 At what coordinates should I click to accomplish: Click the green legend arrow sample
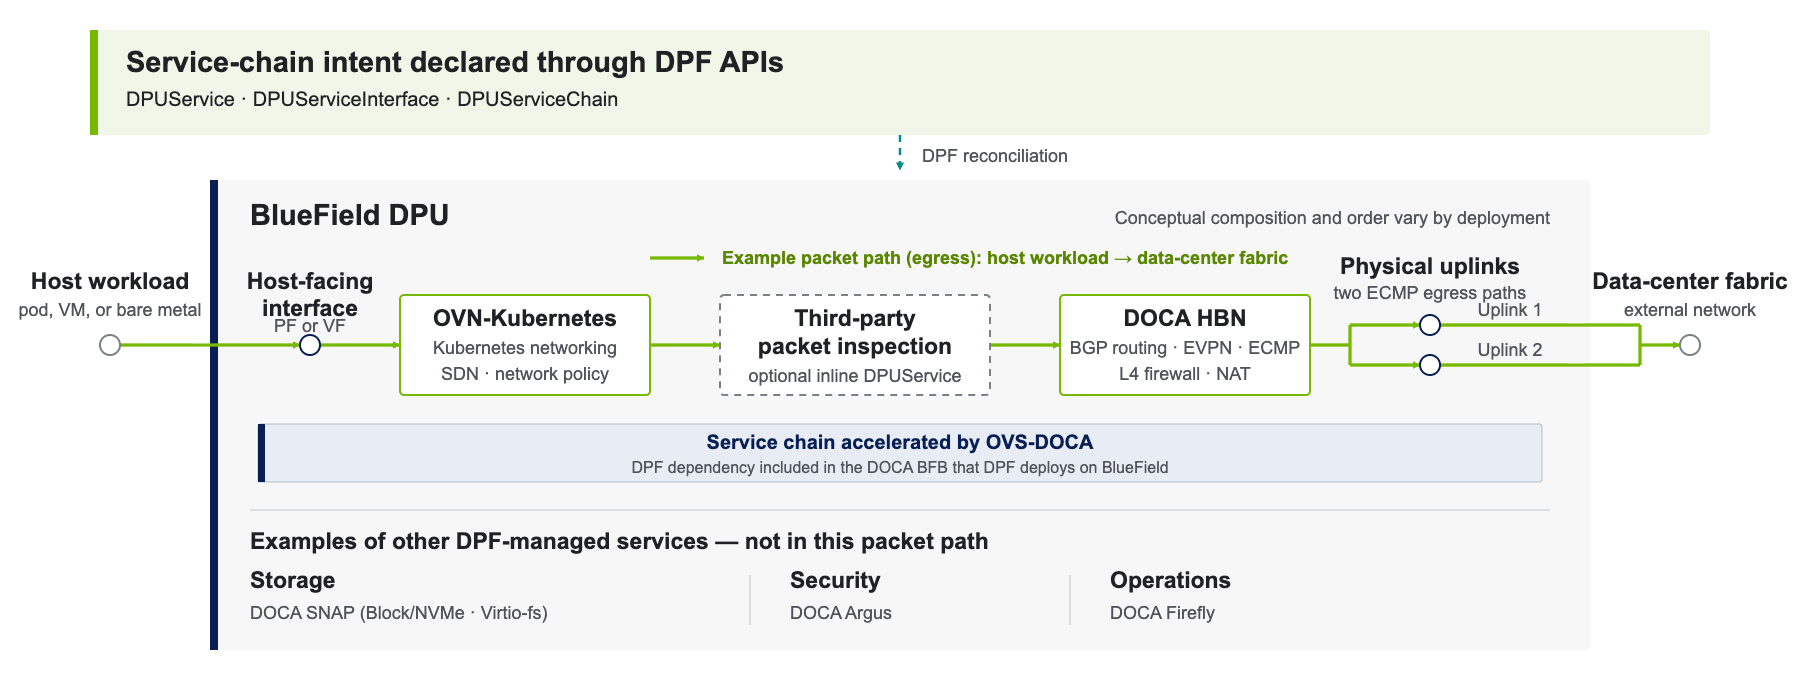click(x=677, y=258)
